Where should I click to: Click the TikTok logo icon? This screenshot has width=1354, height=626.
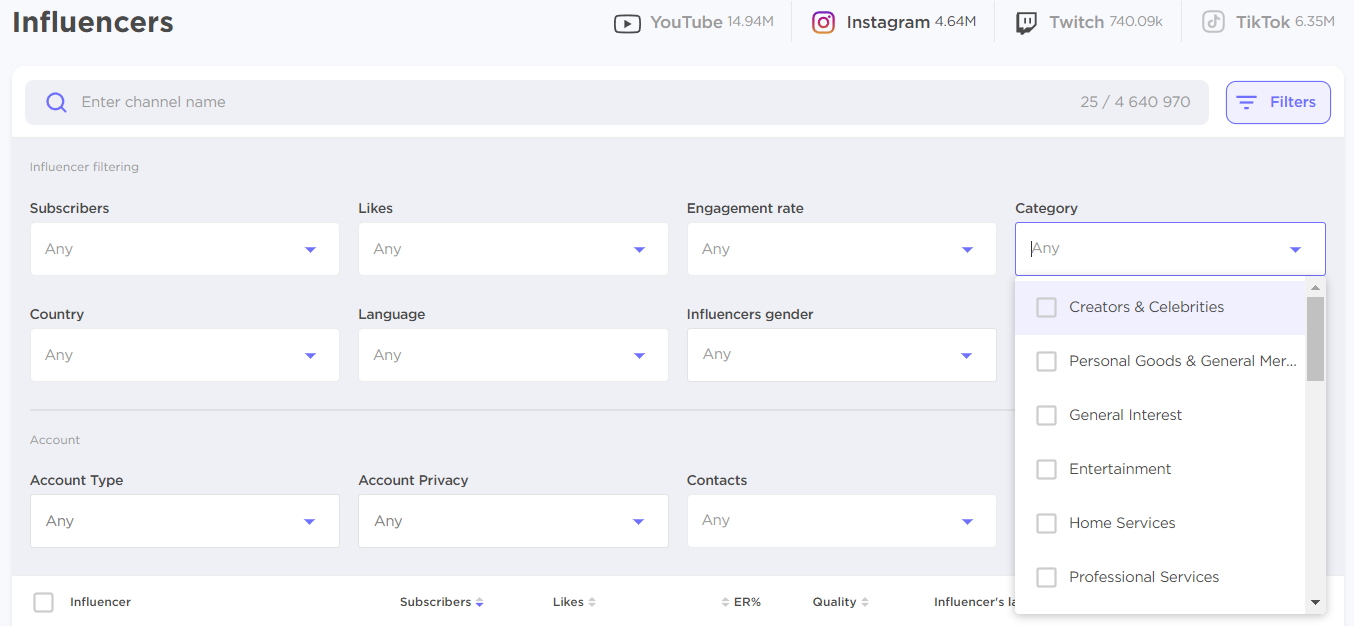click(x=1213, y=22)
